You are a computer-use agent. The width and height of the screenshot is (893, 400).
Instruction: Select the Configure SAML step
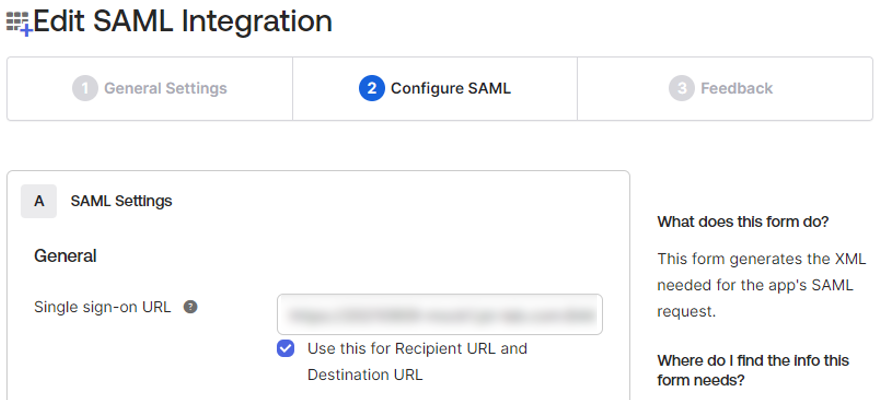click(435, 88)
